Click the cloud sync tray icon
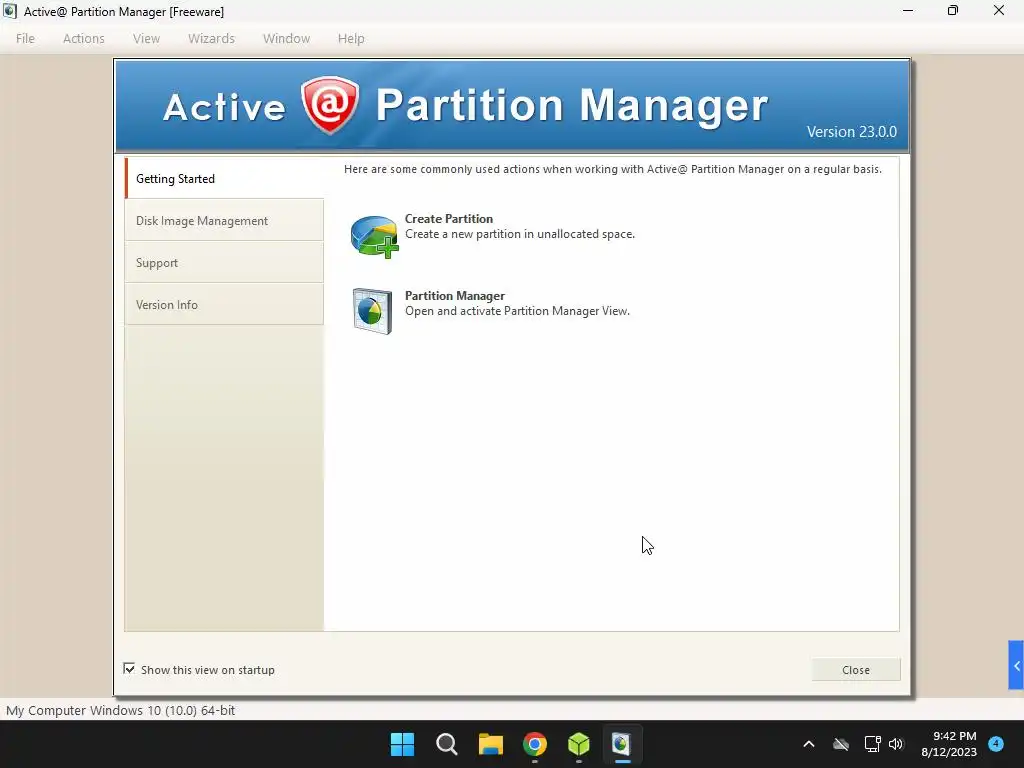The height and width of the screenshot is (768, 1024). [841, 744]
